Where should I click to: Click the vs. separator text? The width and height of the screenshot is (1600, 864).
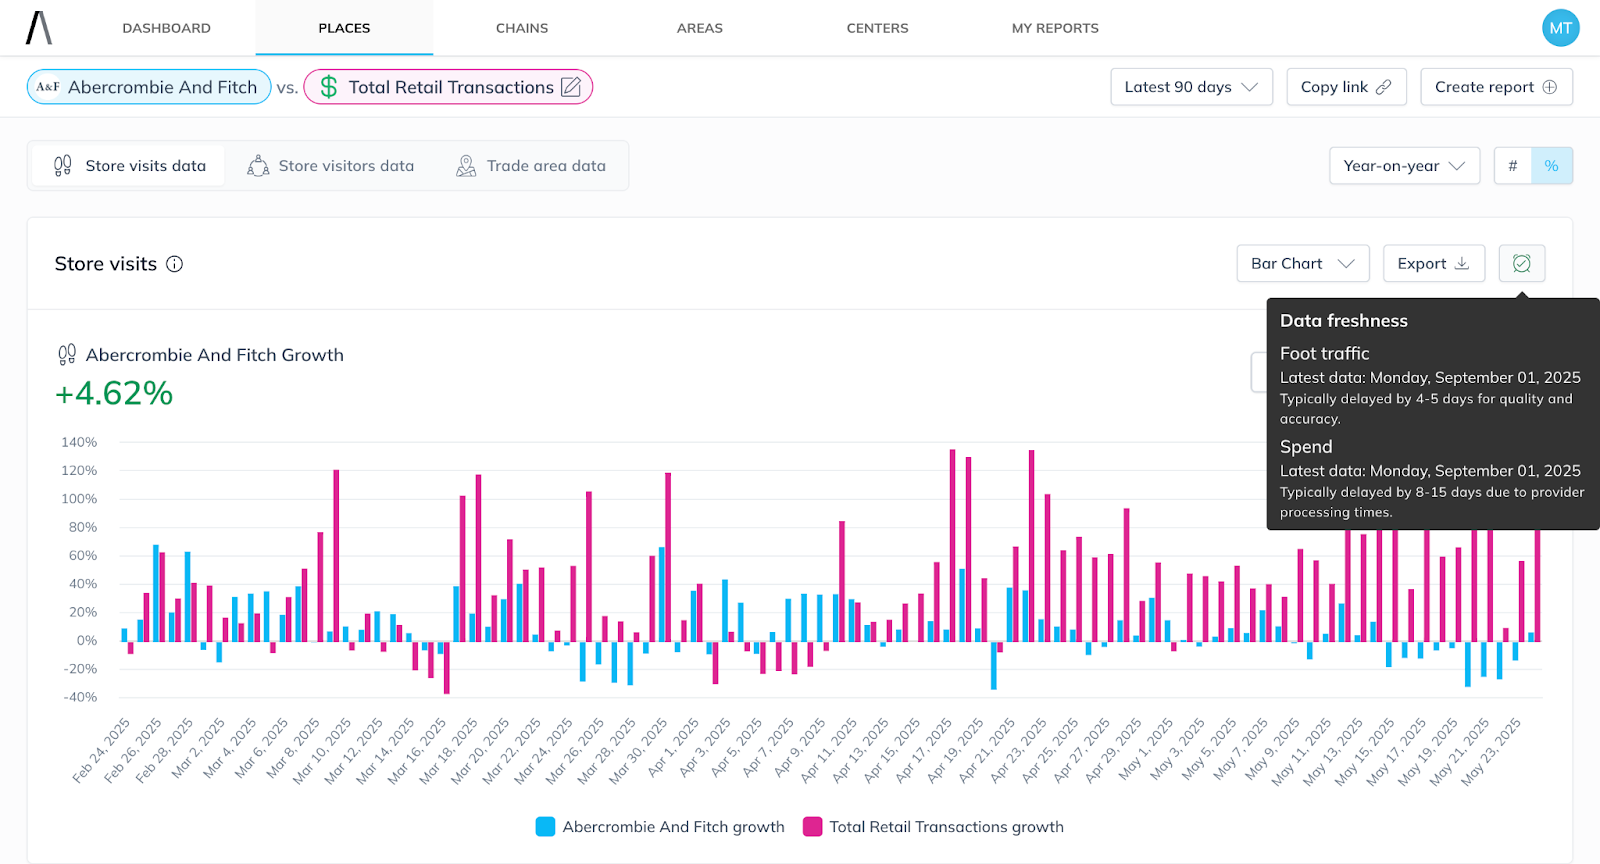[287, 88]
